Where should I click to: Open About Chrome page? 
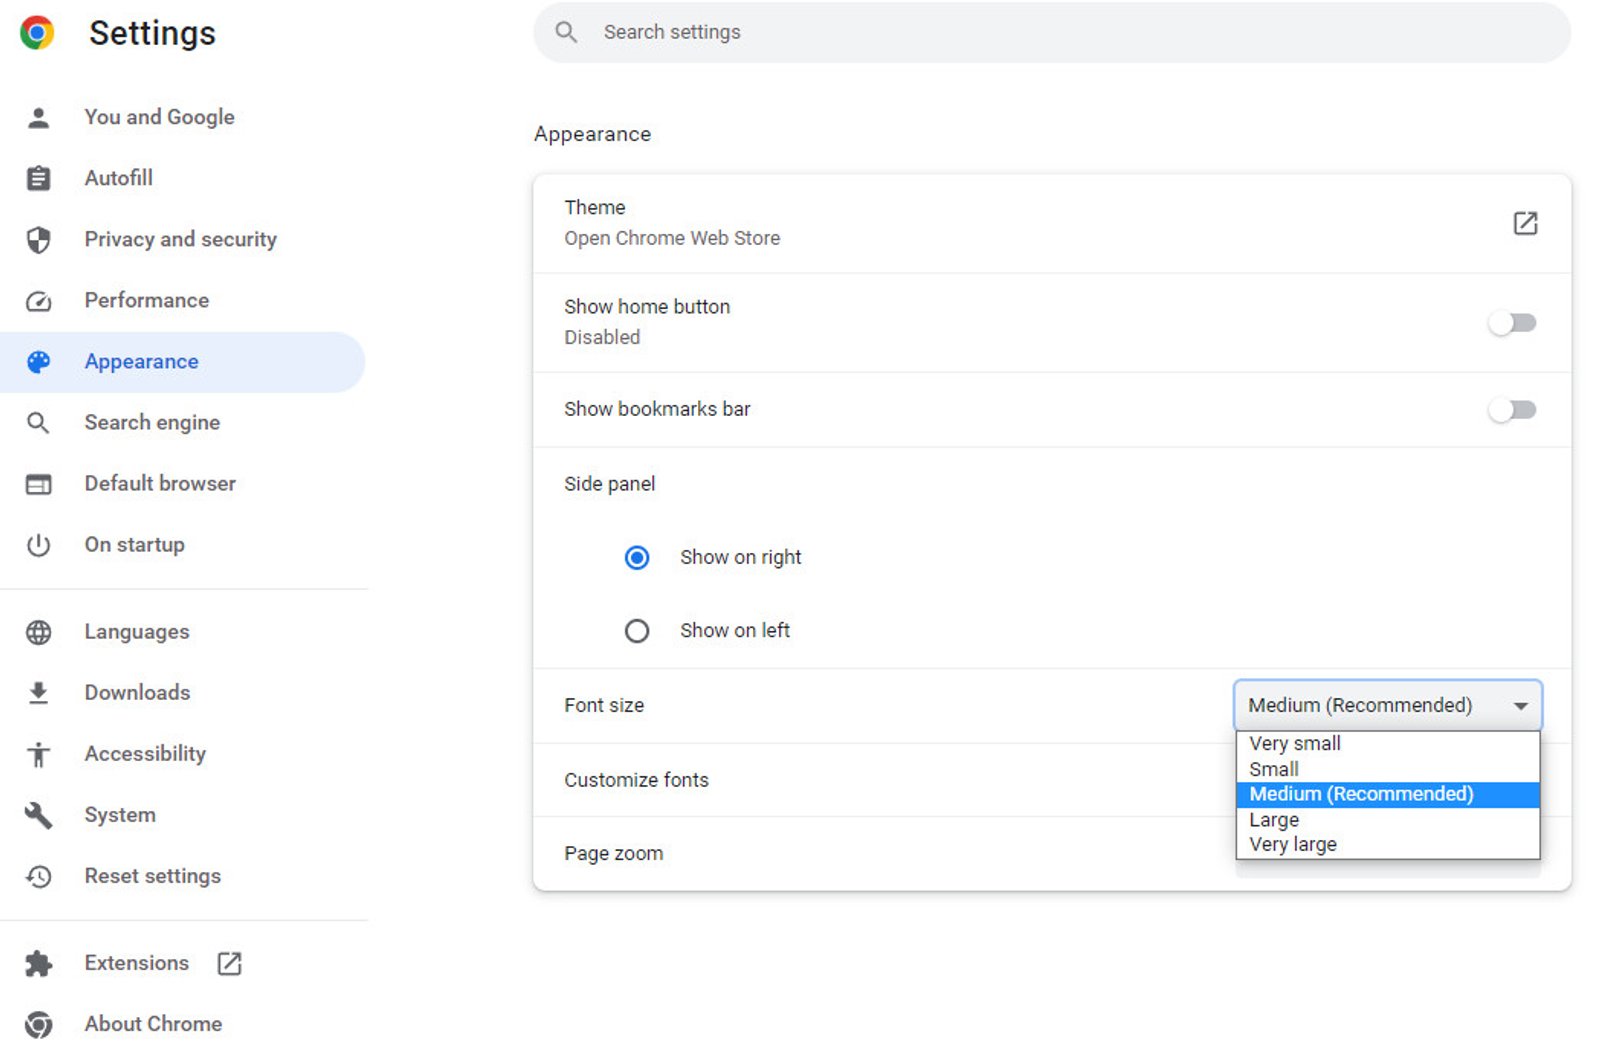(x=182, y=1024)
